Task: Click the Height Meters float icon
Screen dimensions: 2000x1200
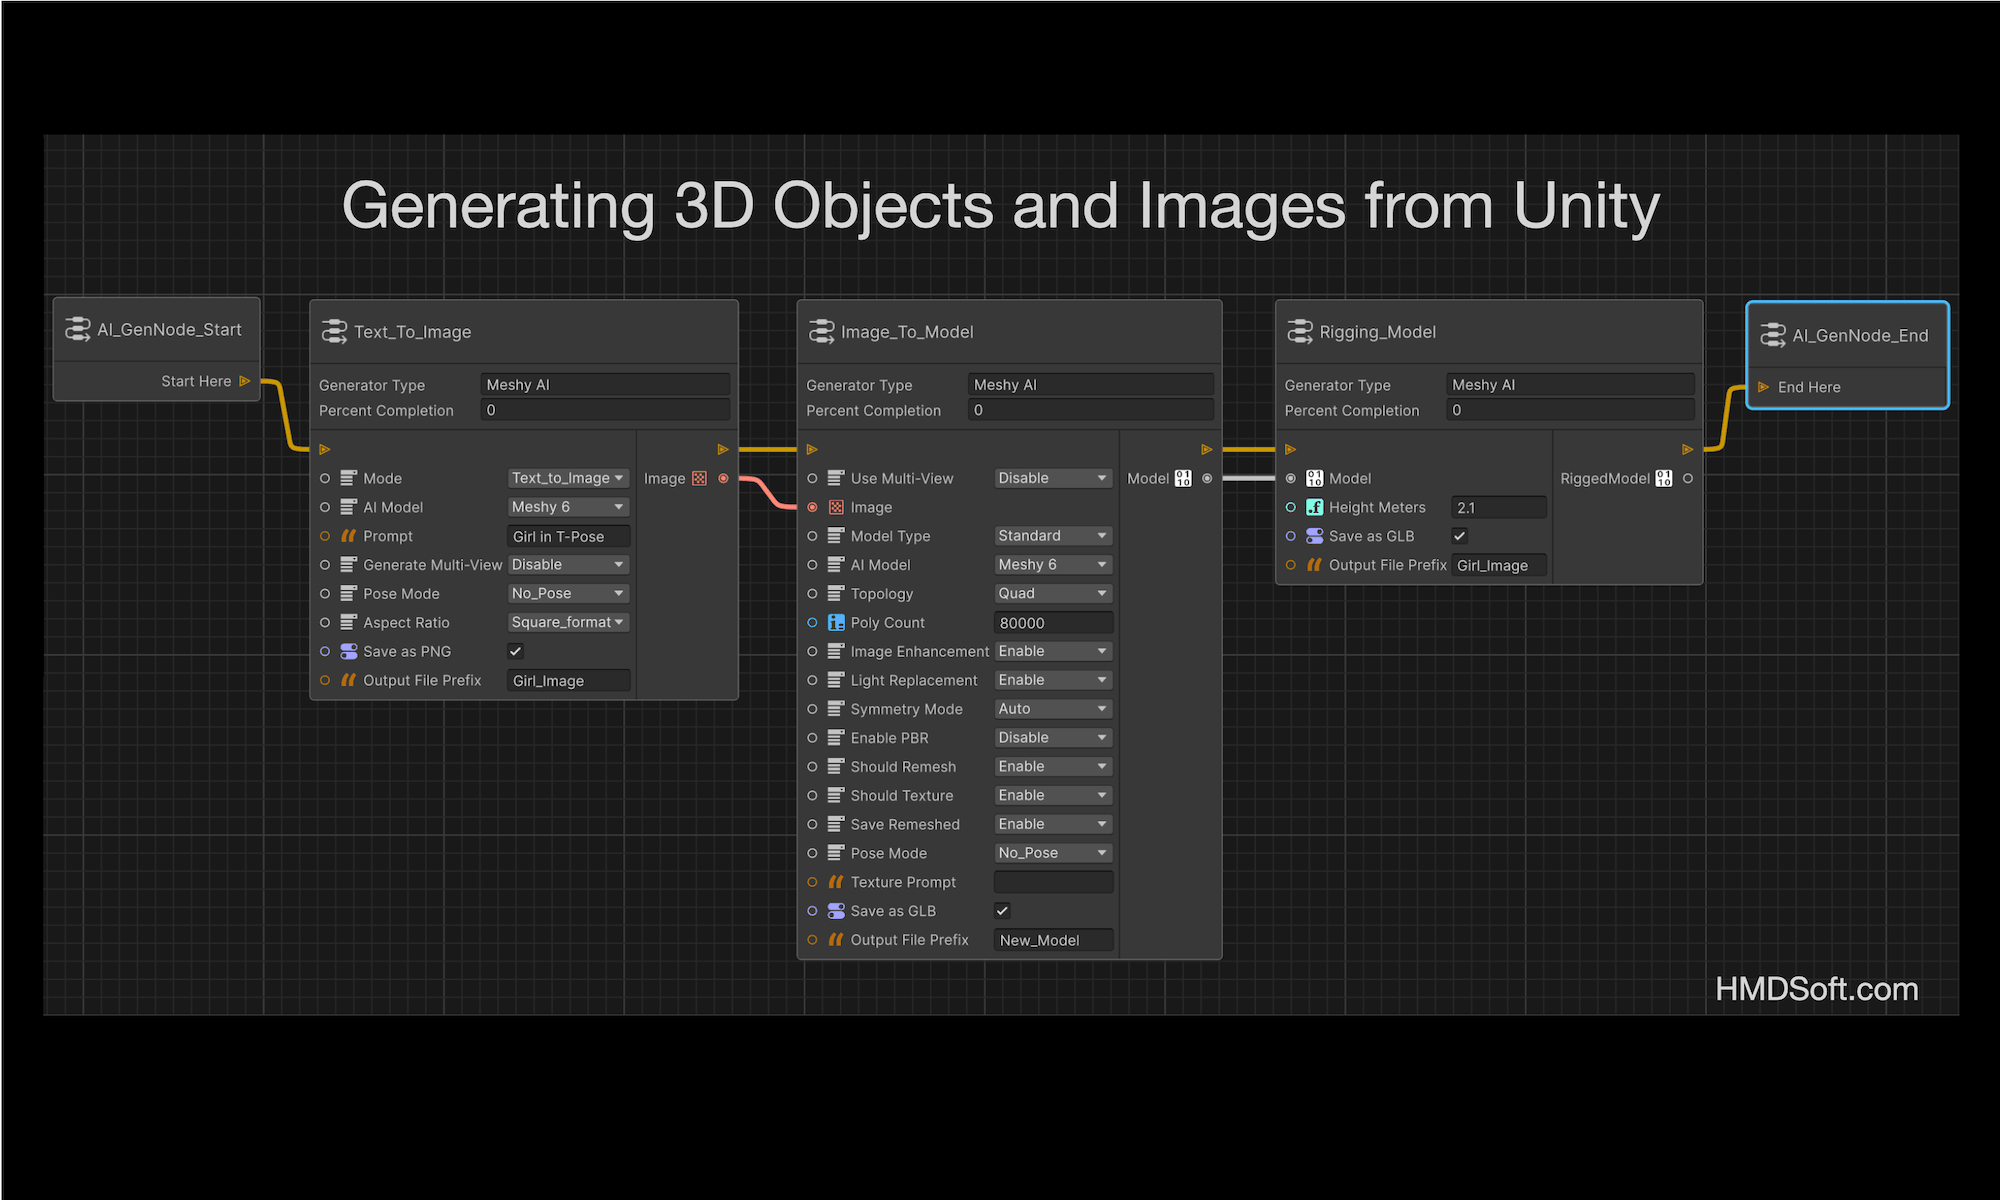Action: pyautogui.click(x=1314, y=508)
